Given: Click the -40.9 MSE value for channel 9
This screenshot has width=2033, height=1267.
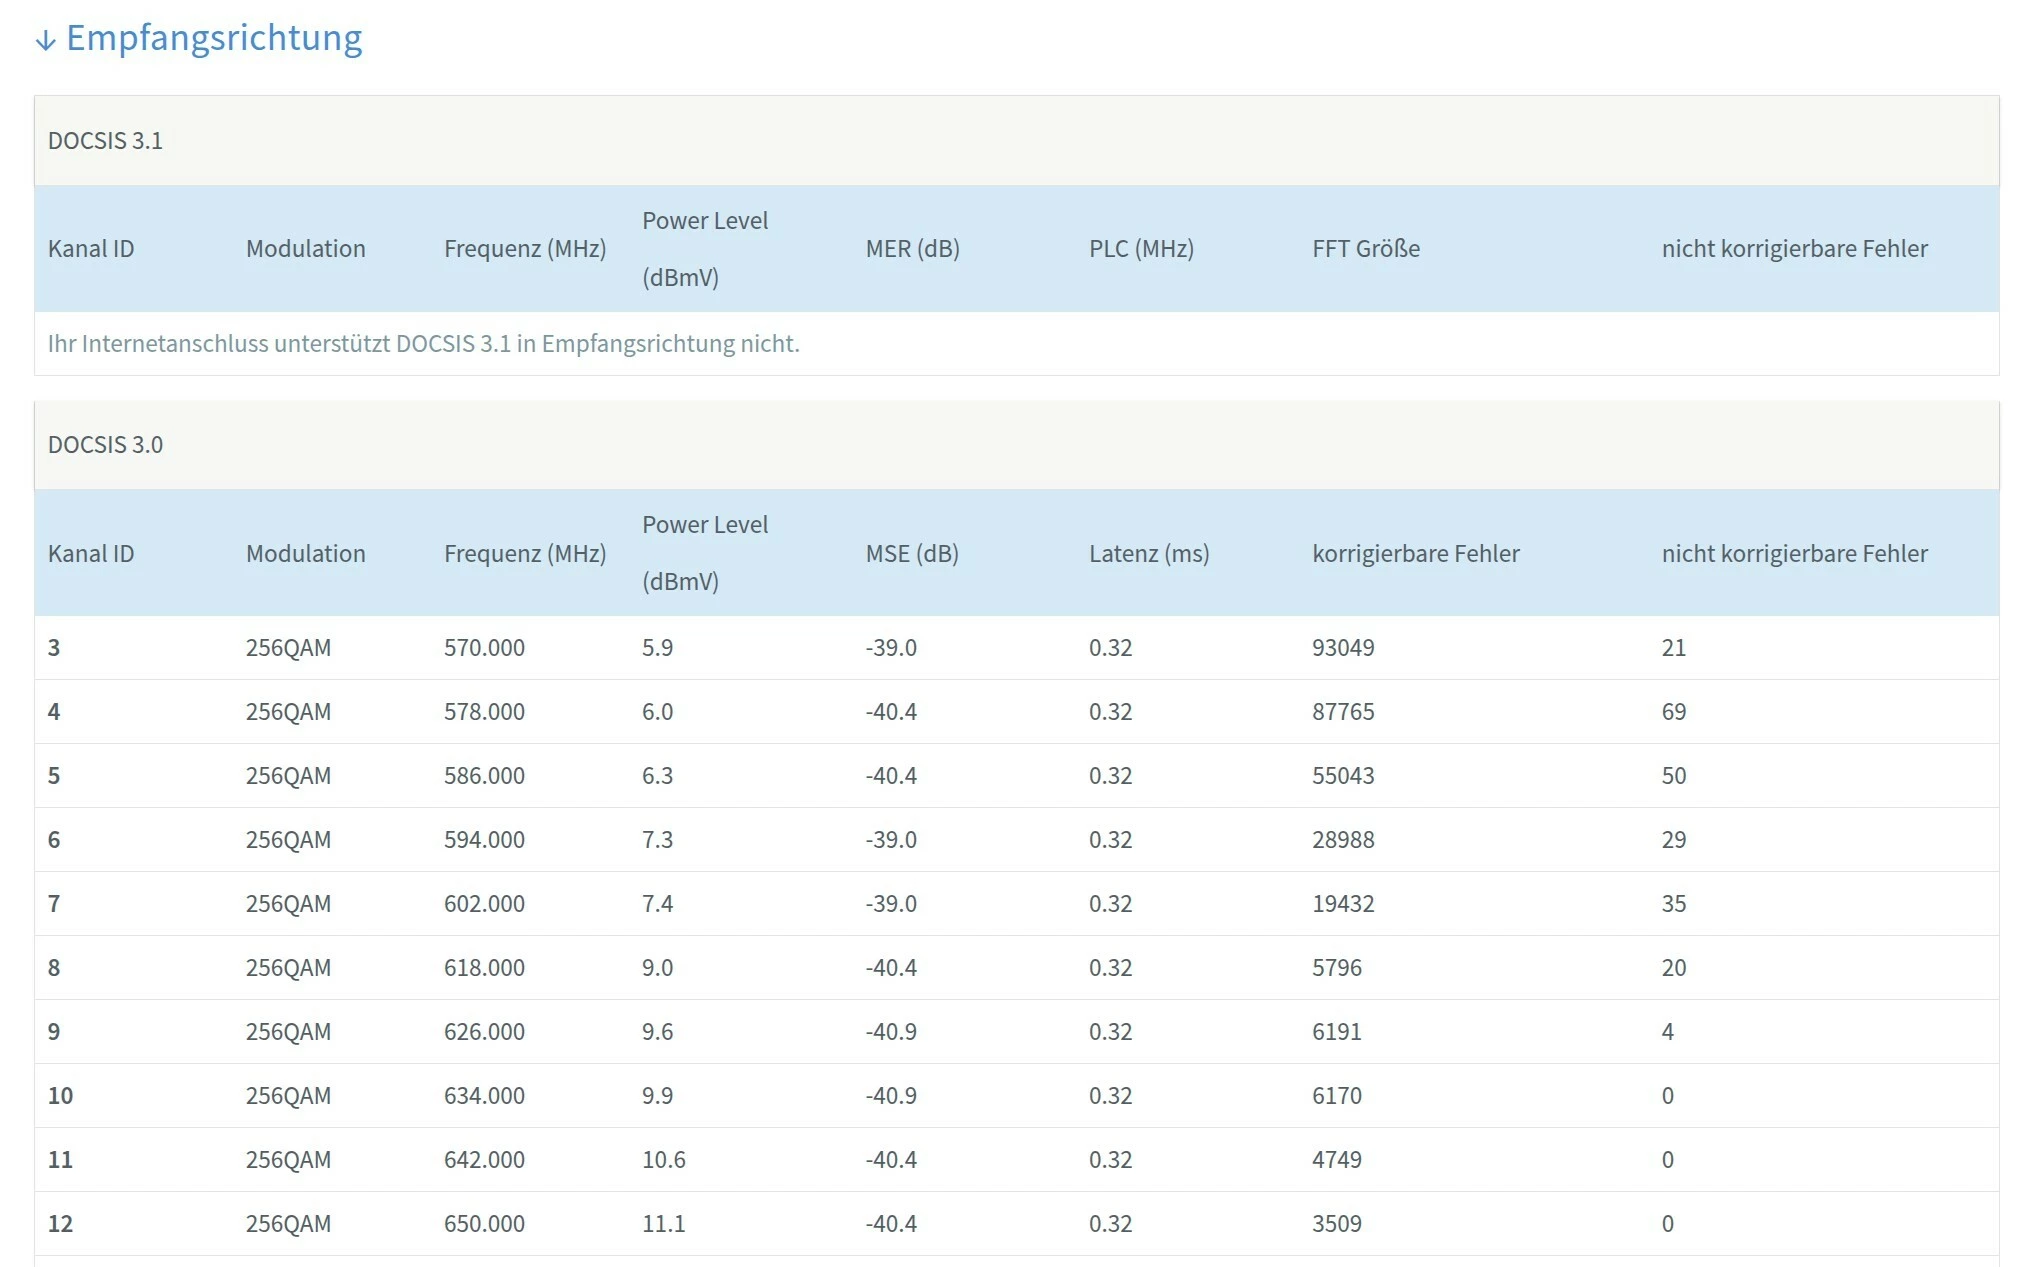Looking at the screenshot, I should (x=891, y=1032).
